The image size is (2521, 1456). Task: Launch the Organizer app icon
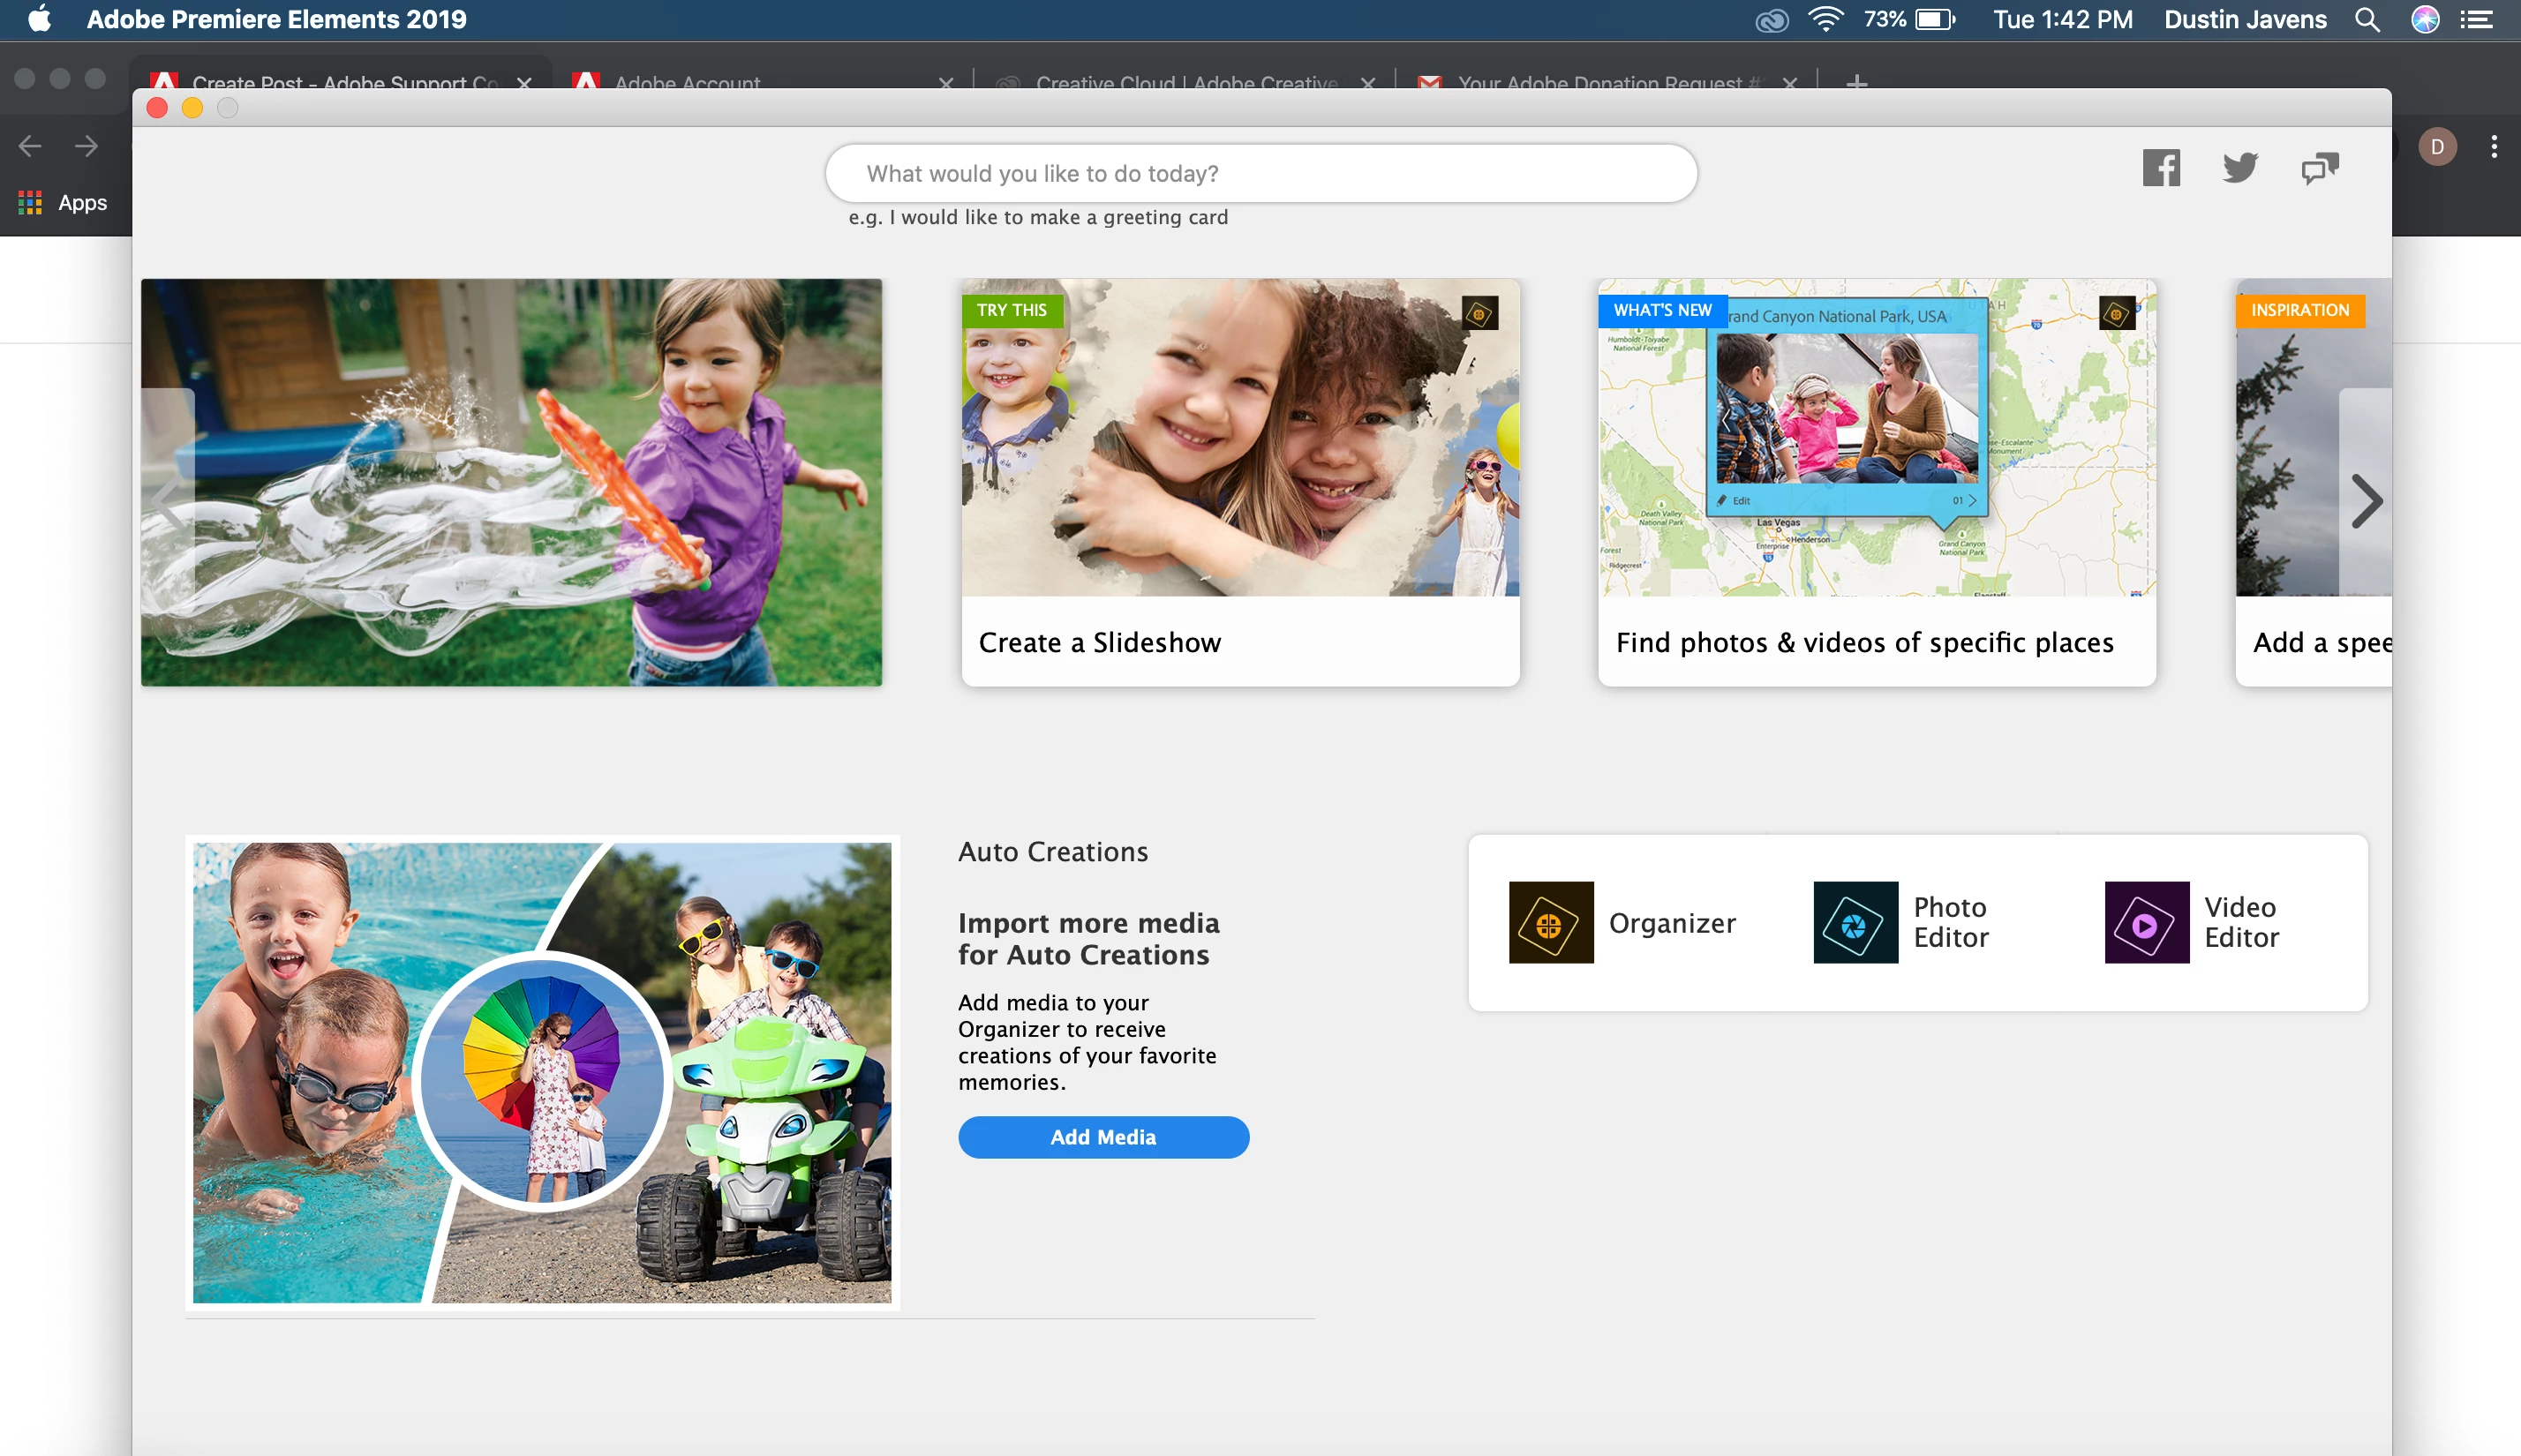coord(1550,922)
